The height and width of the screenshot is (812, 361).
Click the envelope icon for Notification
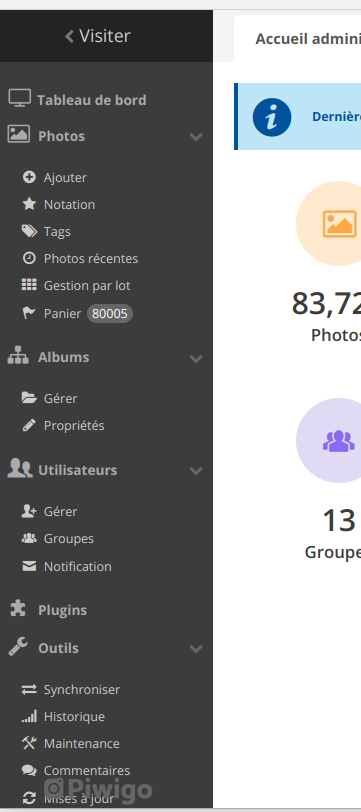point(29,567)
